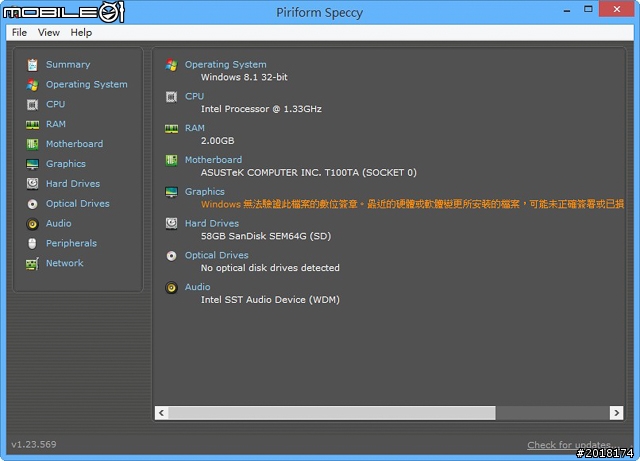
Task: Click the Hard Drives icon in summary panel
Action: pyautogui.click(x=171, y=223)
